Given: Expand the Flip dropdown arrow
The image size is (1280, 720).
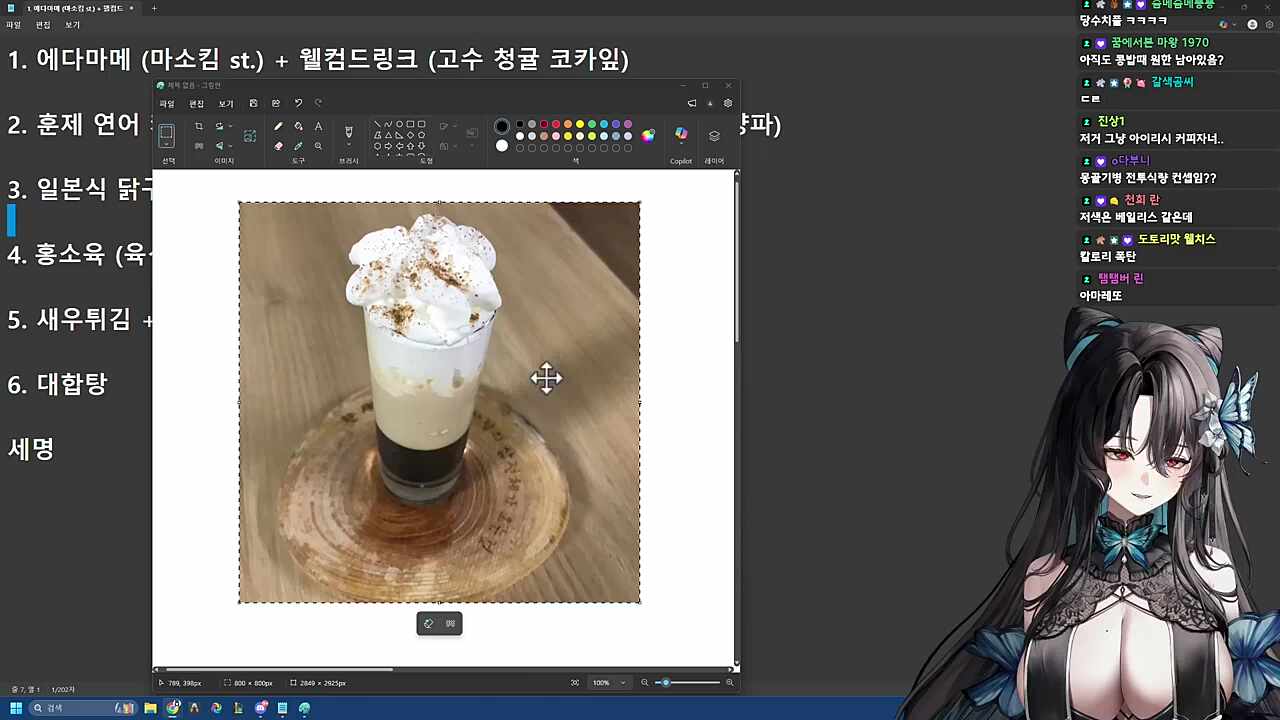Looking at the screenshot, I should (230, 146).
